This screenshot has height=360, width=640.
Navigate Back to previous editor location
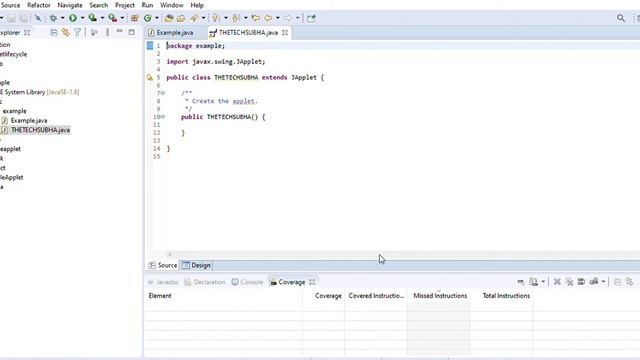pos(268,18)
